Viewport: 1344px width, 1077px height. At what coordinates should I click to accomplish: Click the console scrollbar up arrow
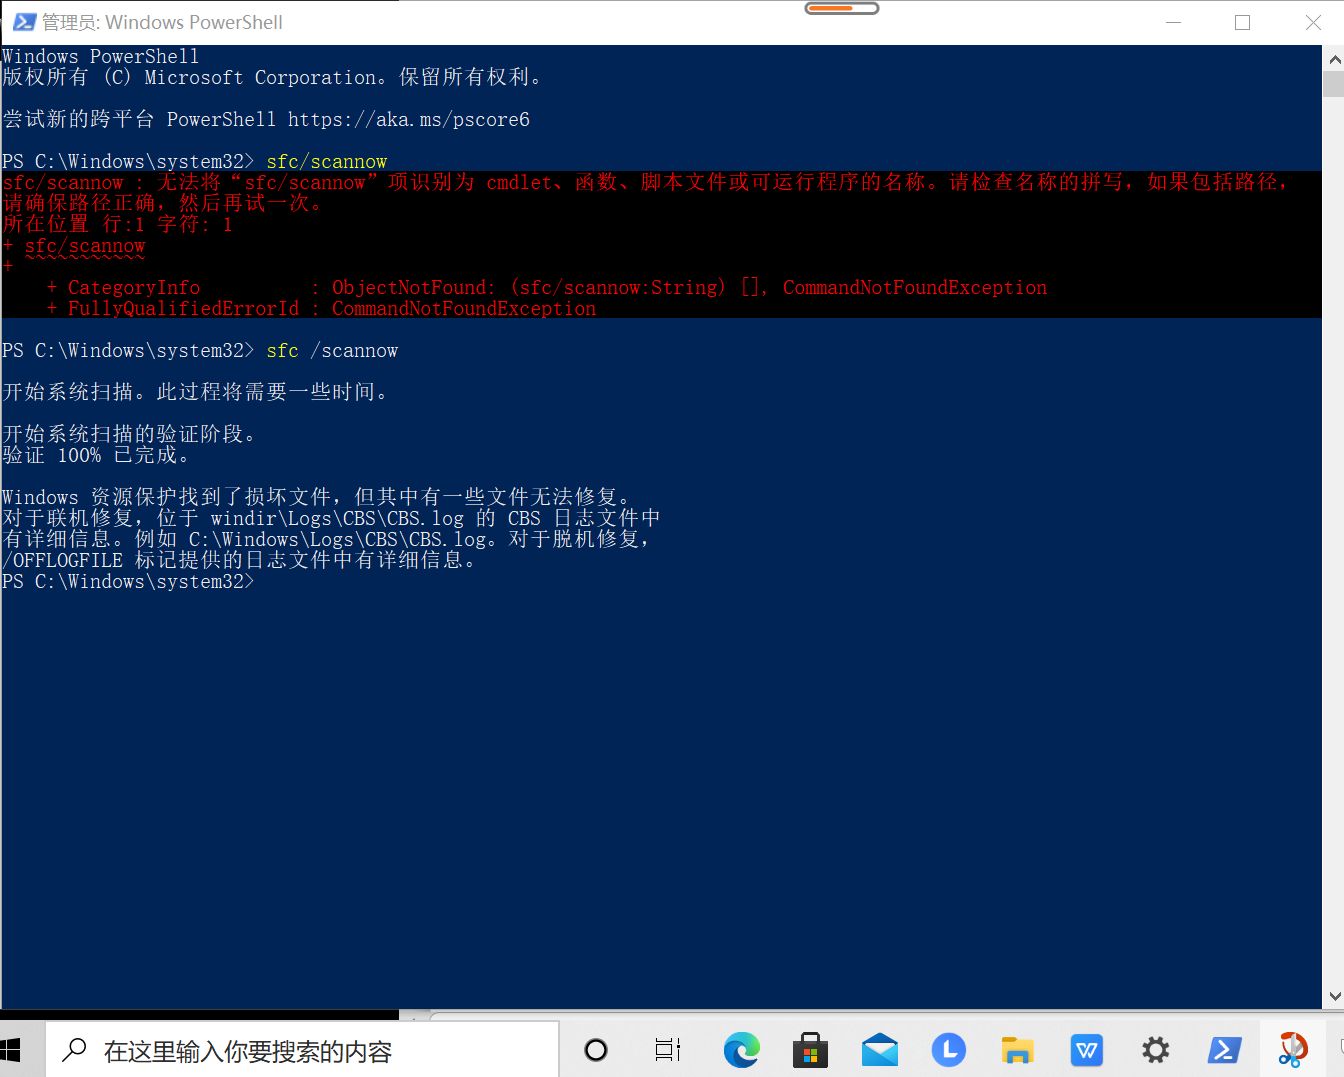click(1334, 58)
